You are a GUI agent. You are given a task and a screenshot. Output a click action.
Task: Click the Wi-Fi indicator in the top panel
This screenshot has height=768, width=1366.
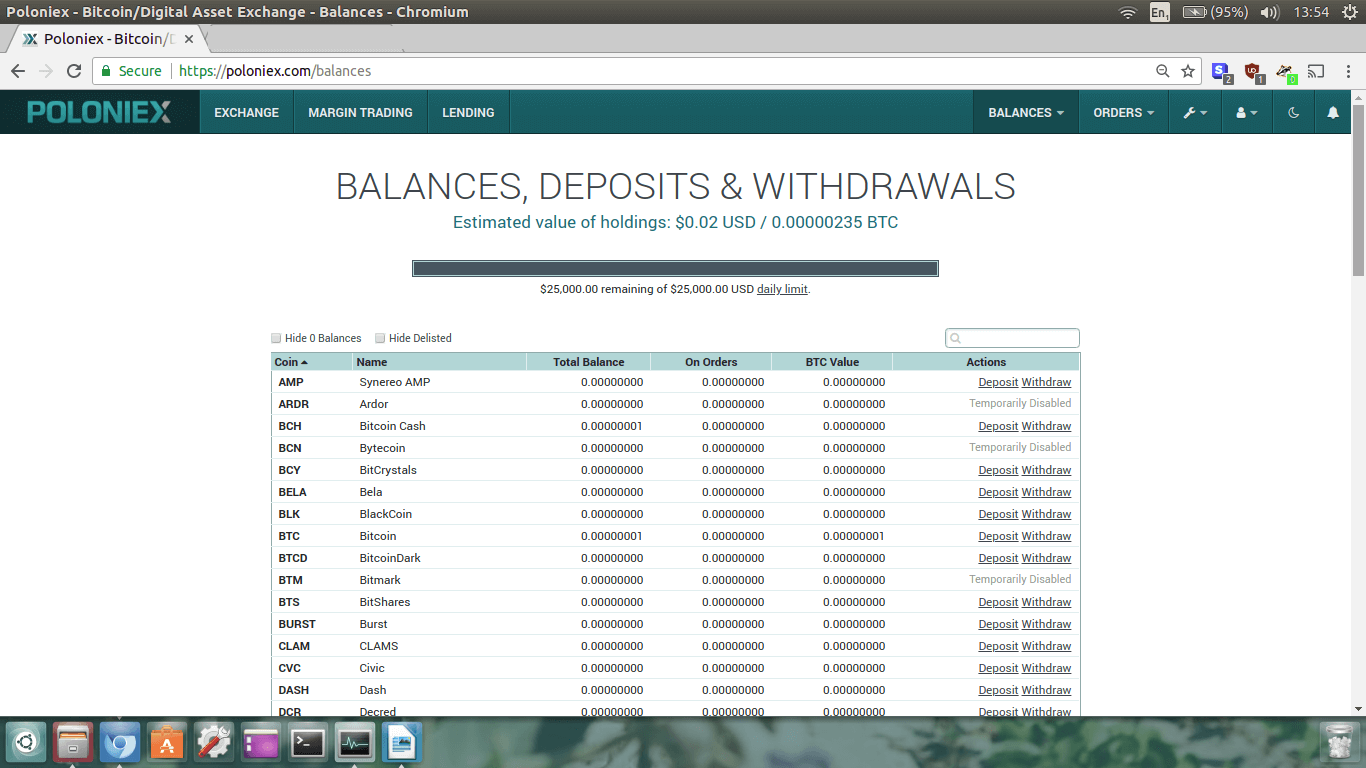tap(1128, 12)
